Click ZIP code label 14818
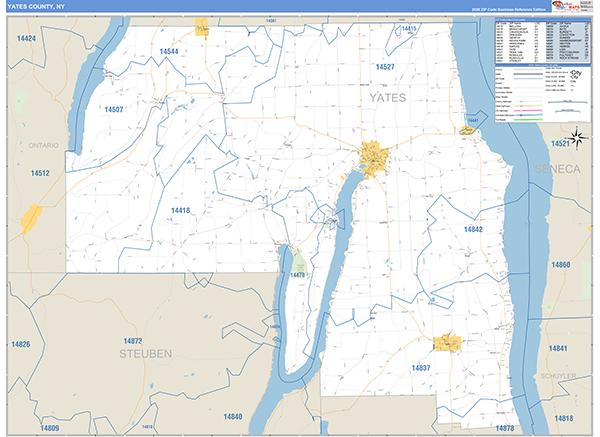Image resolution: width=600 pixels, height=437 pixels. point(564,418)
